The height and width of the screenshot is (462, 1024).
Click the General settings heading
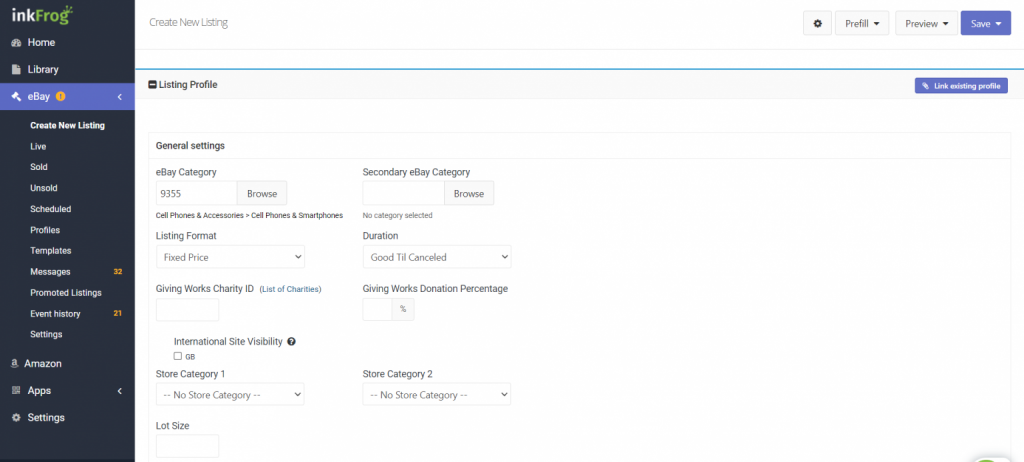190,146
